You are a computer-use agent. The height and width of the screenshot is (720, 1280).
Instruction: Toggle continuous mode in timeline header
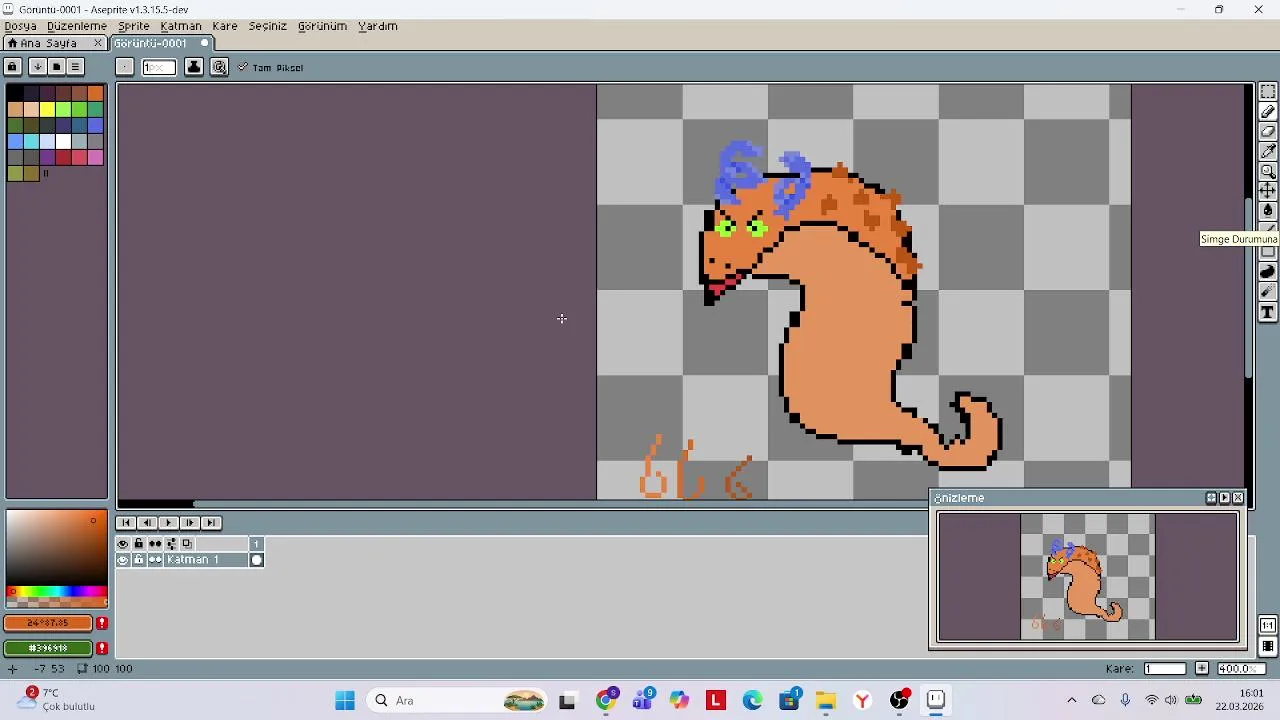point(155,544)
